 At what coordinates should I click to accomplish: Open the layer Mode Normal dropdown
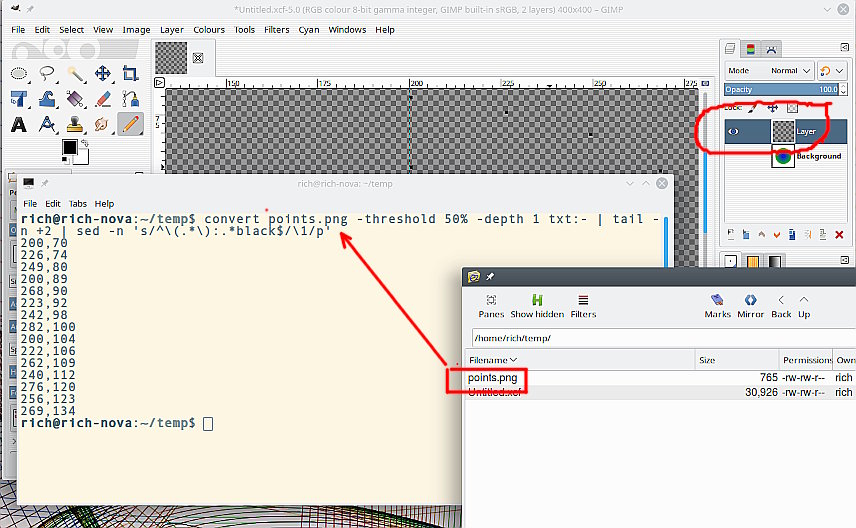769,71
